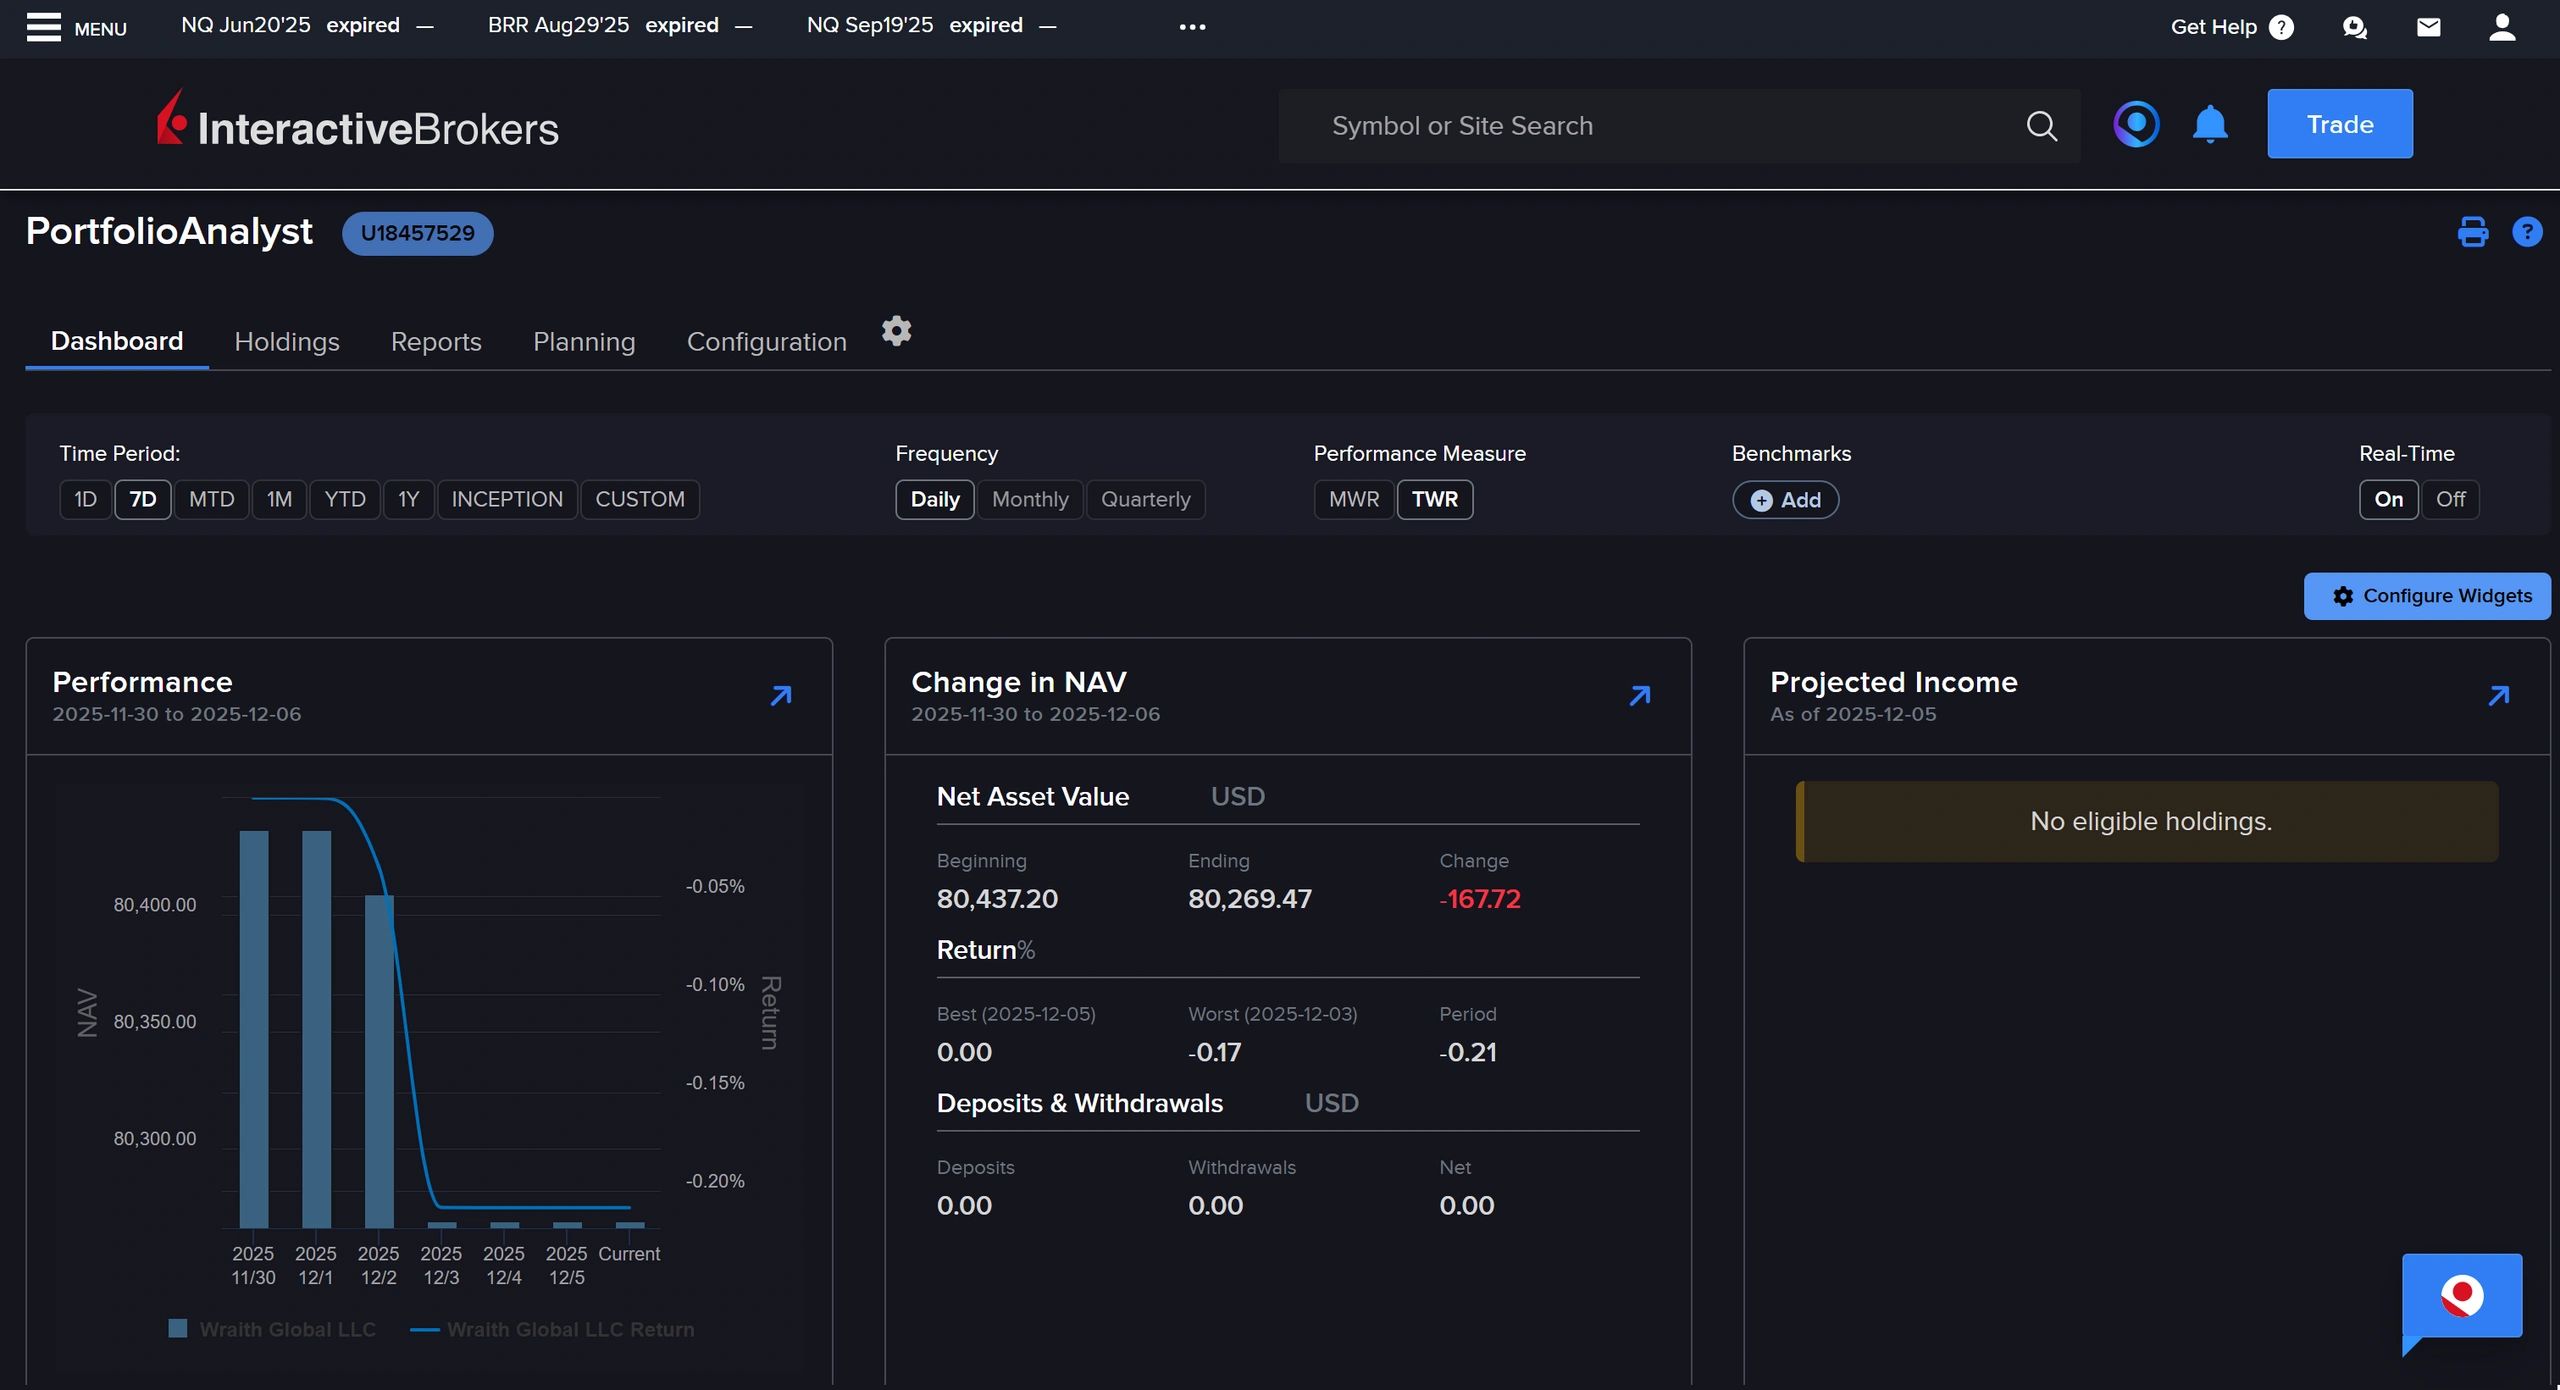Image resolution: width=2560 pixels, height=1390 pixels.
Task: Switch performance measure to MWR
Action: (1353, 499)
